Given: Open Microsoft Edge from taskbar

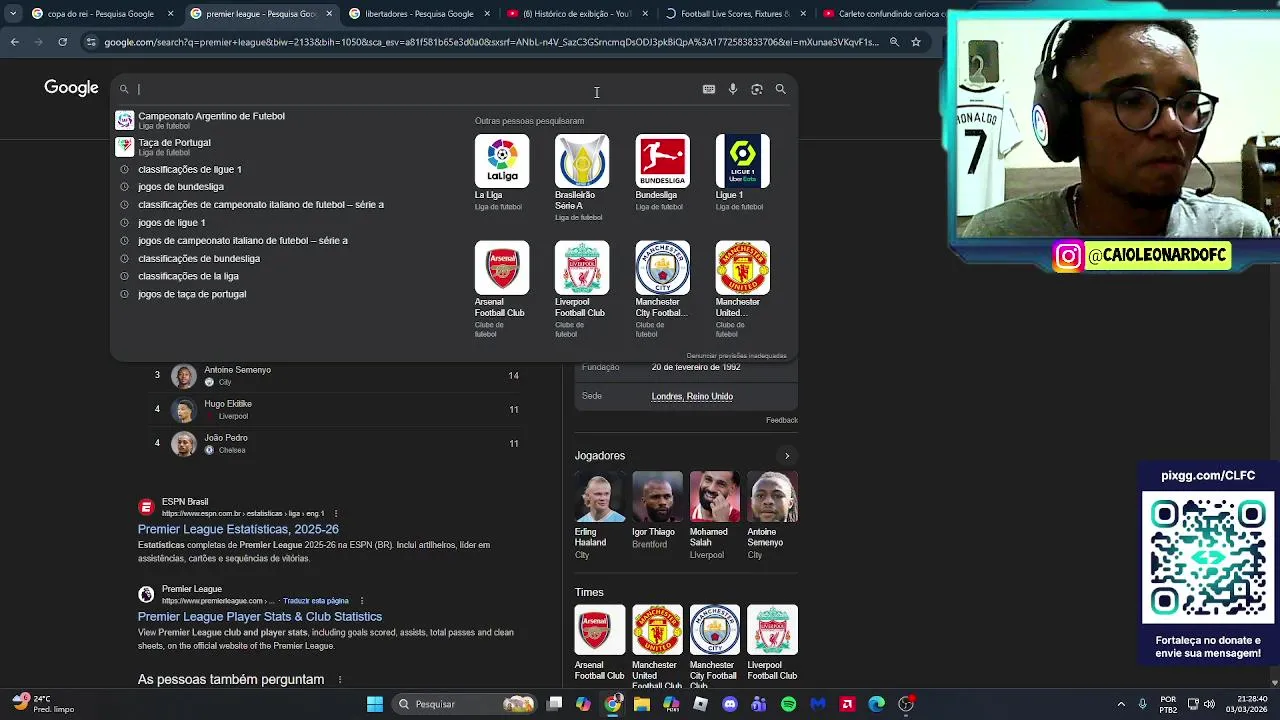Looking at the screenshot, I should click(x=876, y=704).
